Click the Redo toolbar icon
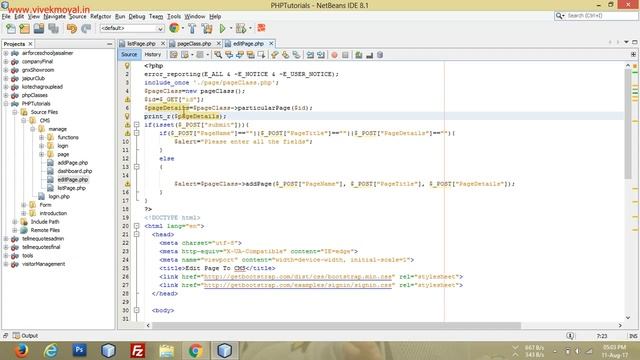The image size is (640, 360). pyautogui.click(x=86, y=28)
